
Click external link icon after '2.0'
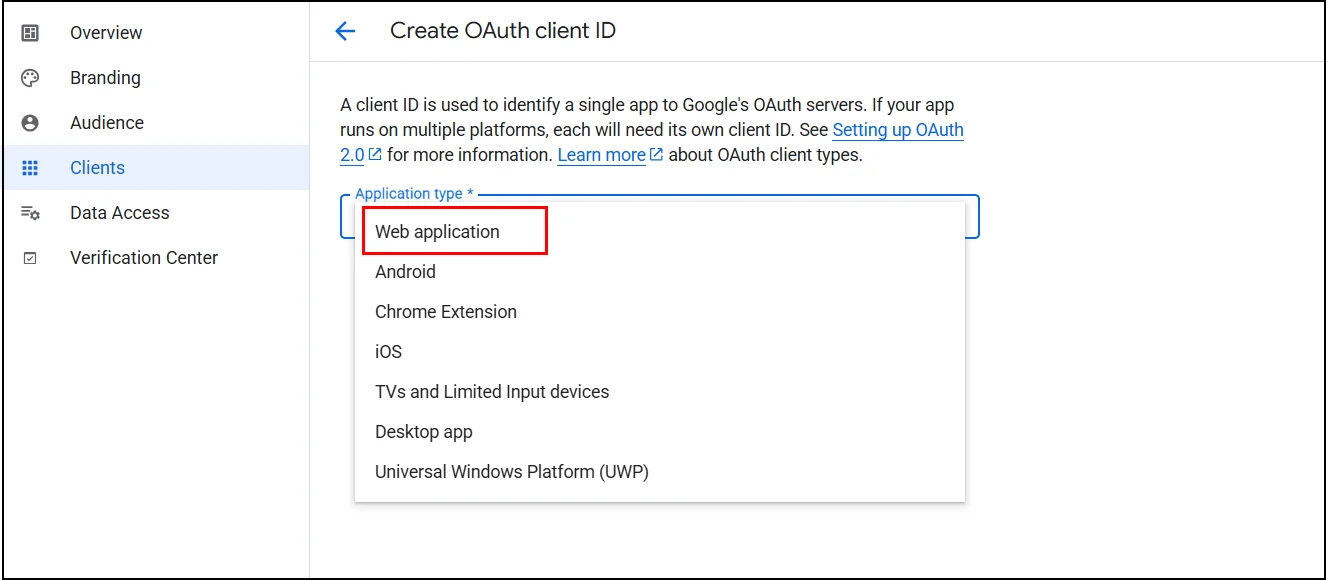pos(375,155)
